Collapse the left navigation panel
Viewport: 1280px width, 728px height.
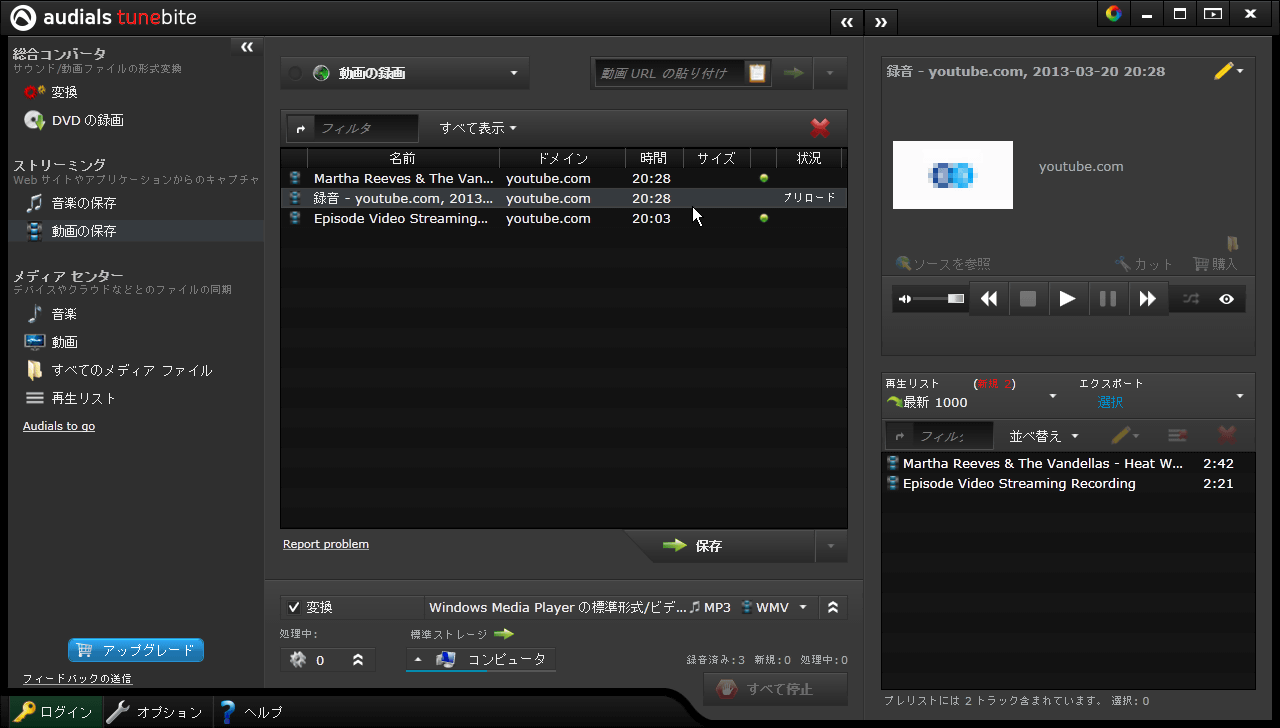(x=247, y=47)
